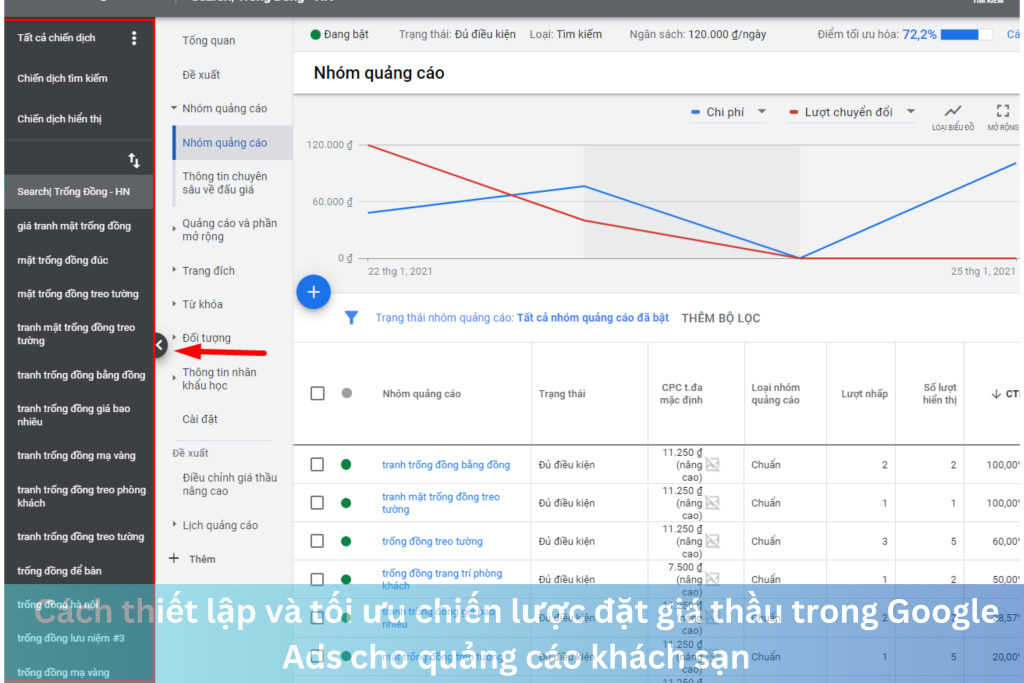This screenshot has width=1024, height=683.
Task: Open ad group link tranh trống đồng bằng đồng
Action: [x=446, y=465]
